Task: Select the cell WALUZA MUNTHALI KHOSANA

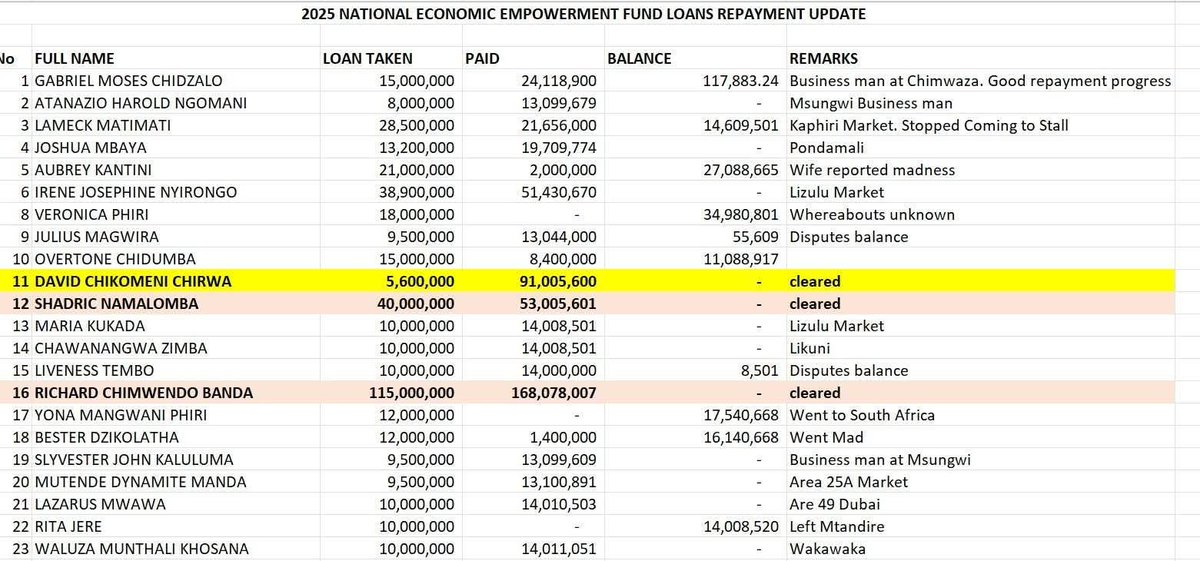Action: 141,548
